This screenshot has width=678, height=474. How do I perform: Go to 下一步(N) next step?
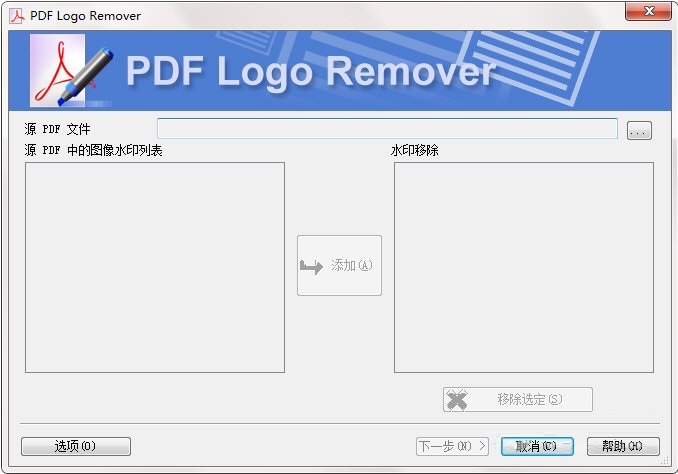tap(452, 446)
